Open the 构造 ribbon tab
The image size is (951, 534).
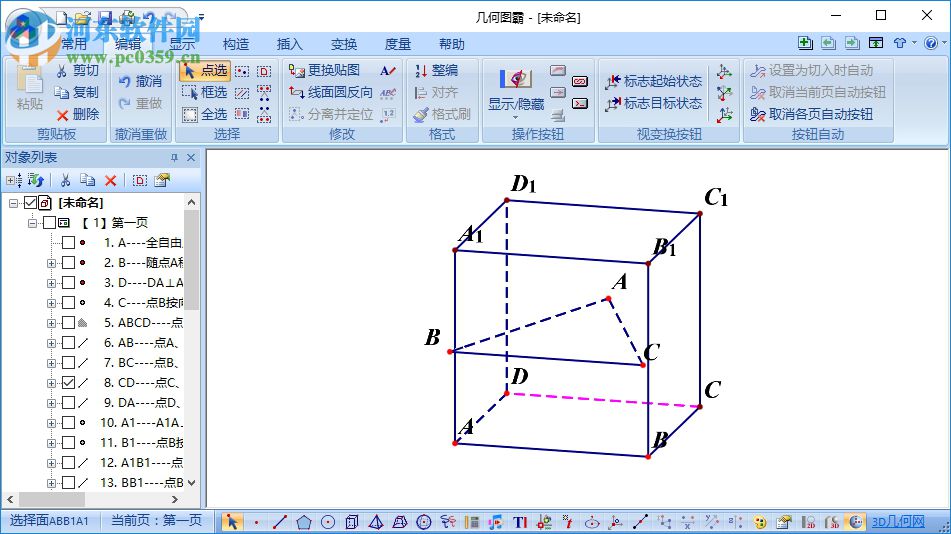[x=236, y=44]
